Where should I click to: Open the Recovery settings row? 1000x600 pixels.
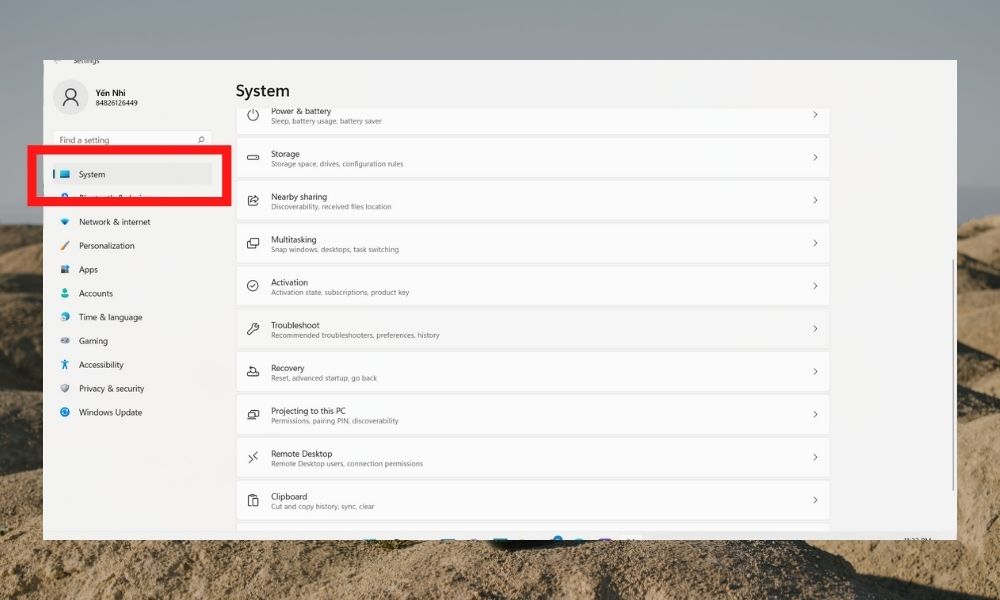[x=532, y=372]
